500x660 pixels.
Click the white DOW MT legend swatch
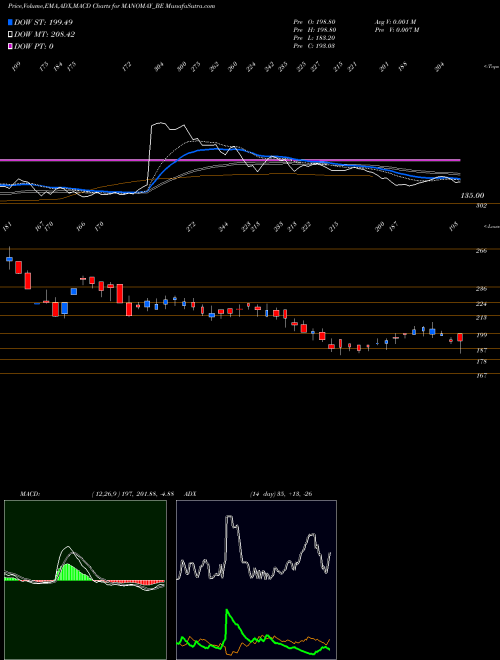point(10,34)
